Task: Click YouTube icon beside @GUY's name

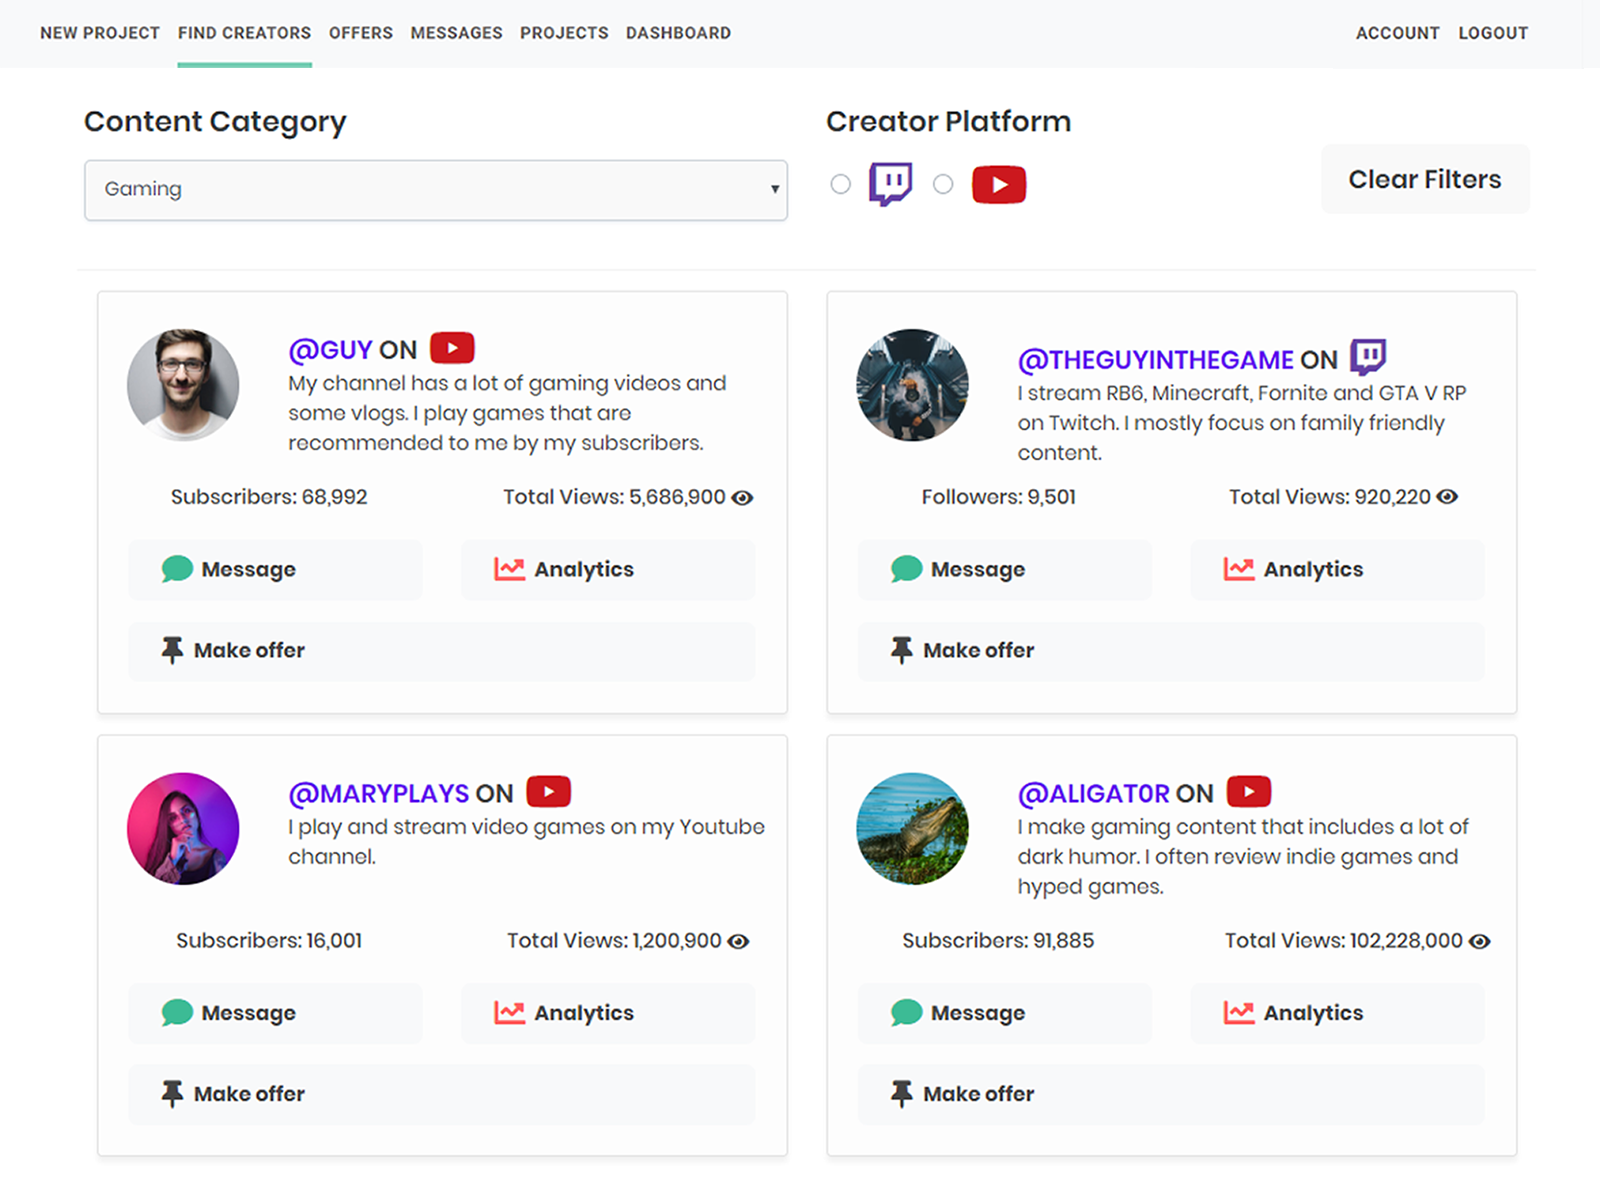Action: point(452,348)
